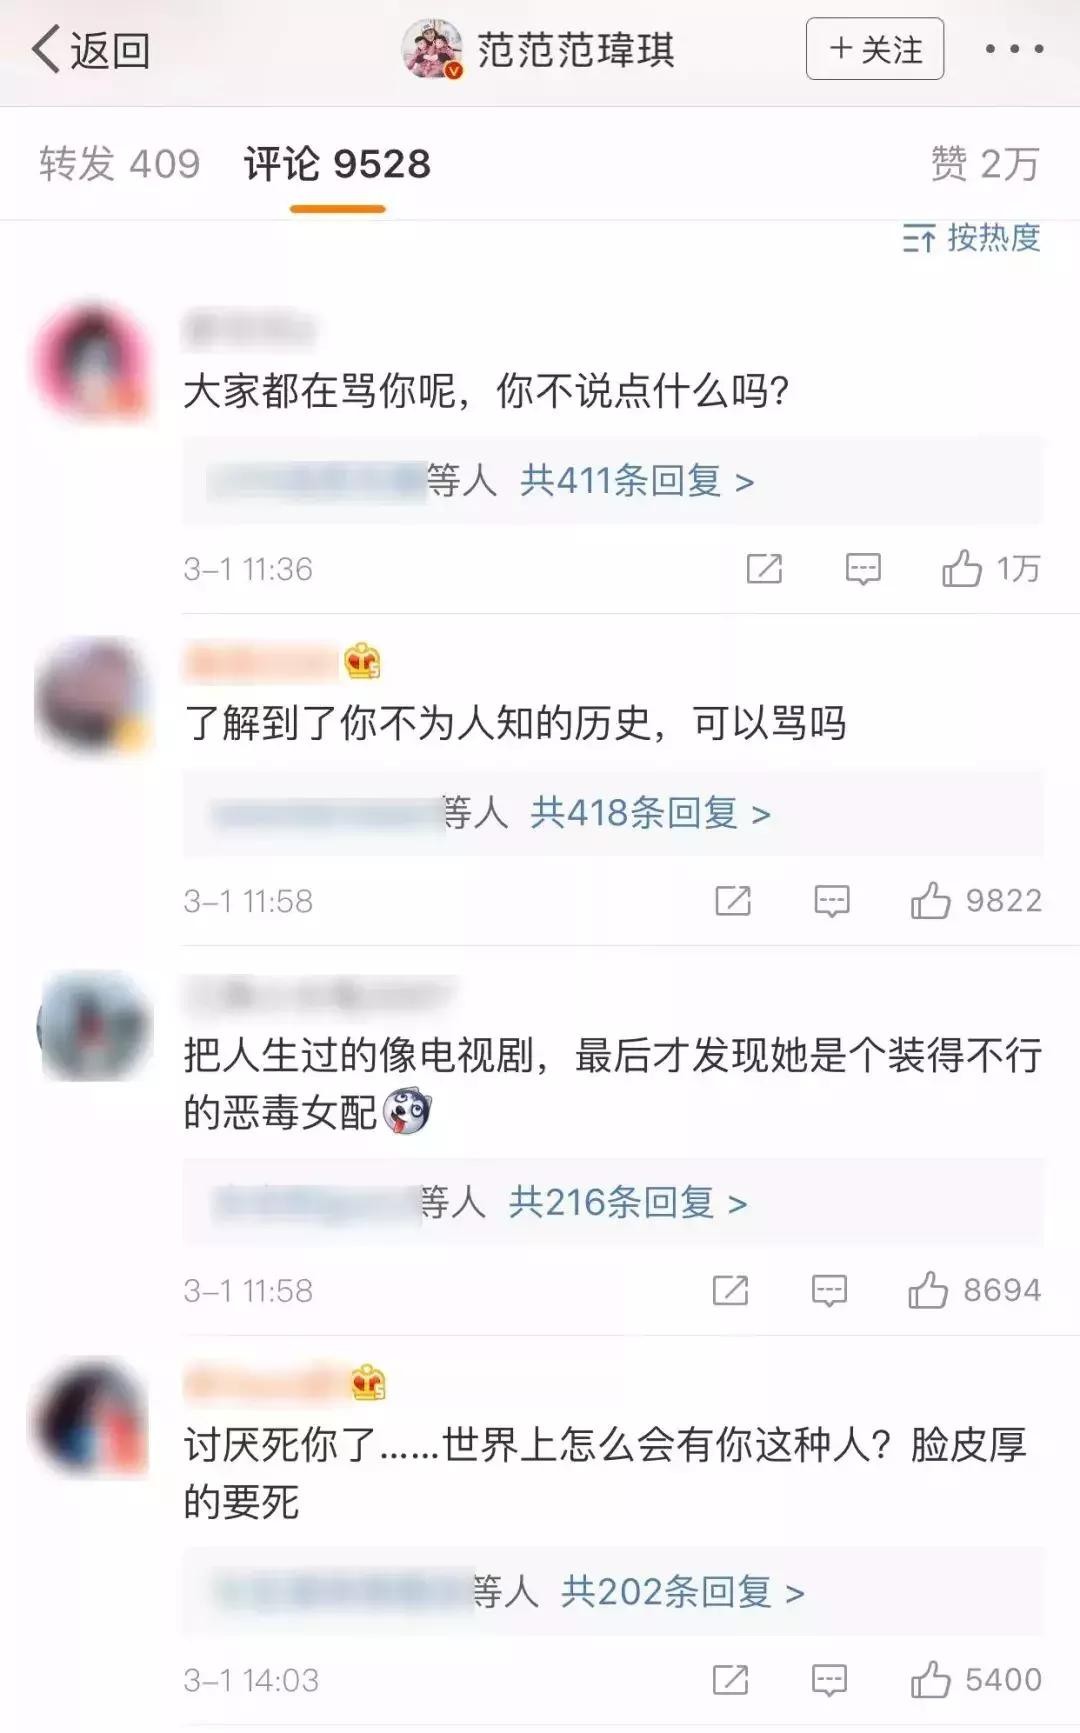The width and height of the screenshot is (1080, 1733).
Task: Switch to the 赞 2万 tab
Action: point(985,164)
